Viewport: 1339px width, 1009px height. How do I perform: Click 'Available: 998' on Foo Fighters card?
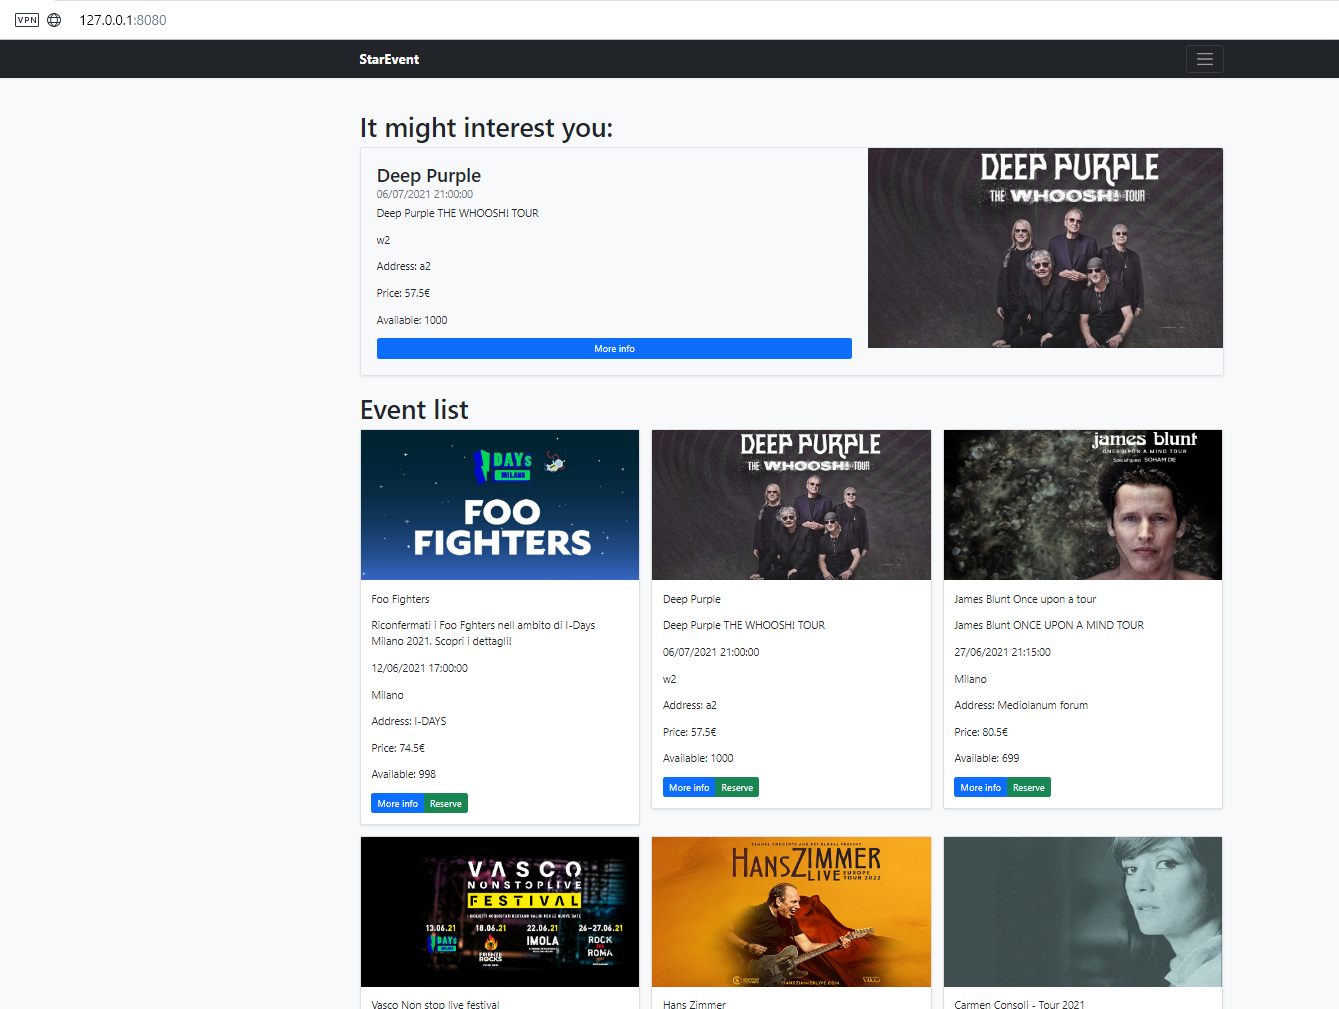[x=403, y=774]
